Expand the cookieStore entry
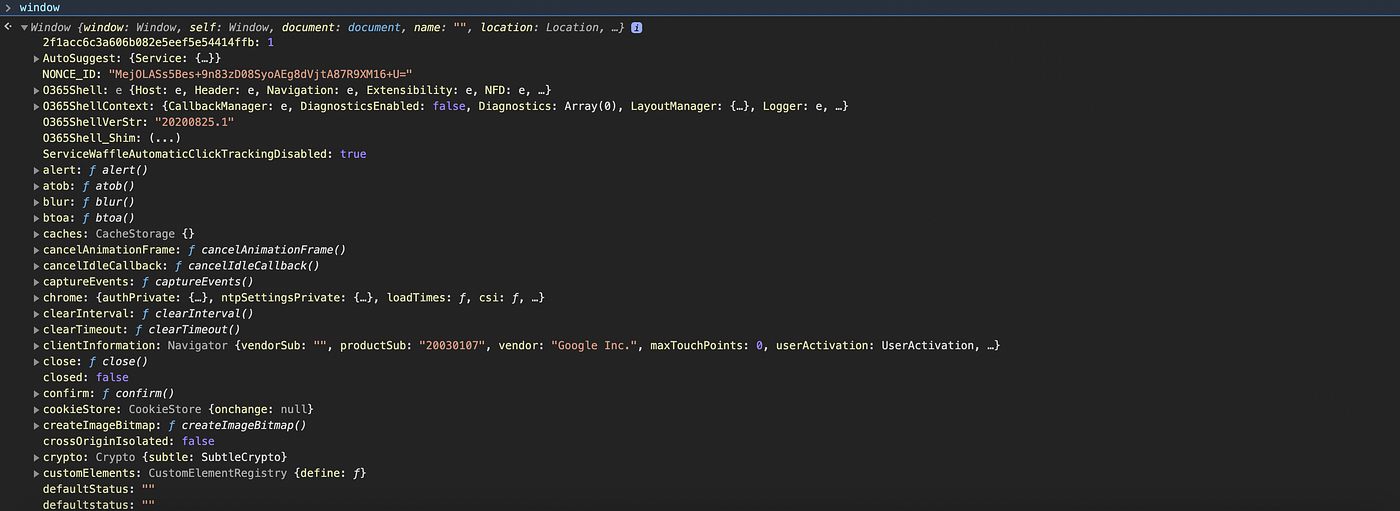This screenshot has width=1400, height=511. tap(36, 410)
